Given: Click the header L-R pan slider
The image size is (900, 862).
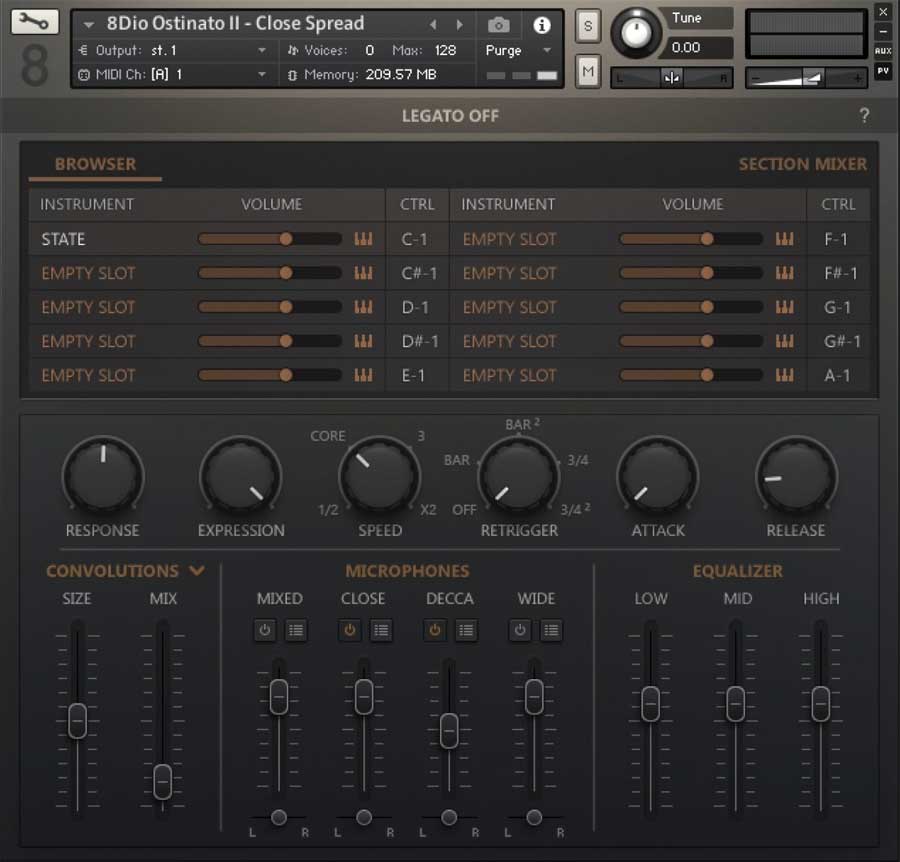Looking at the screenshot, I should click(672, 77).
